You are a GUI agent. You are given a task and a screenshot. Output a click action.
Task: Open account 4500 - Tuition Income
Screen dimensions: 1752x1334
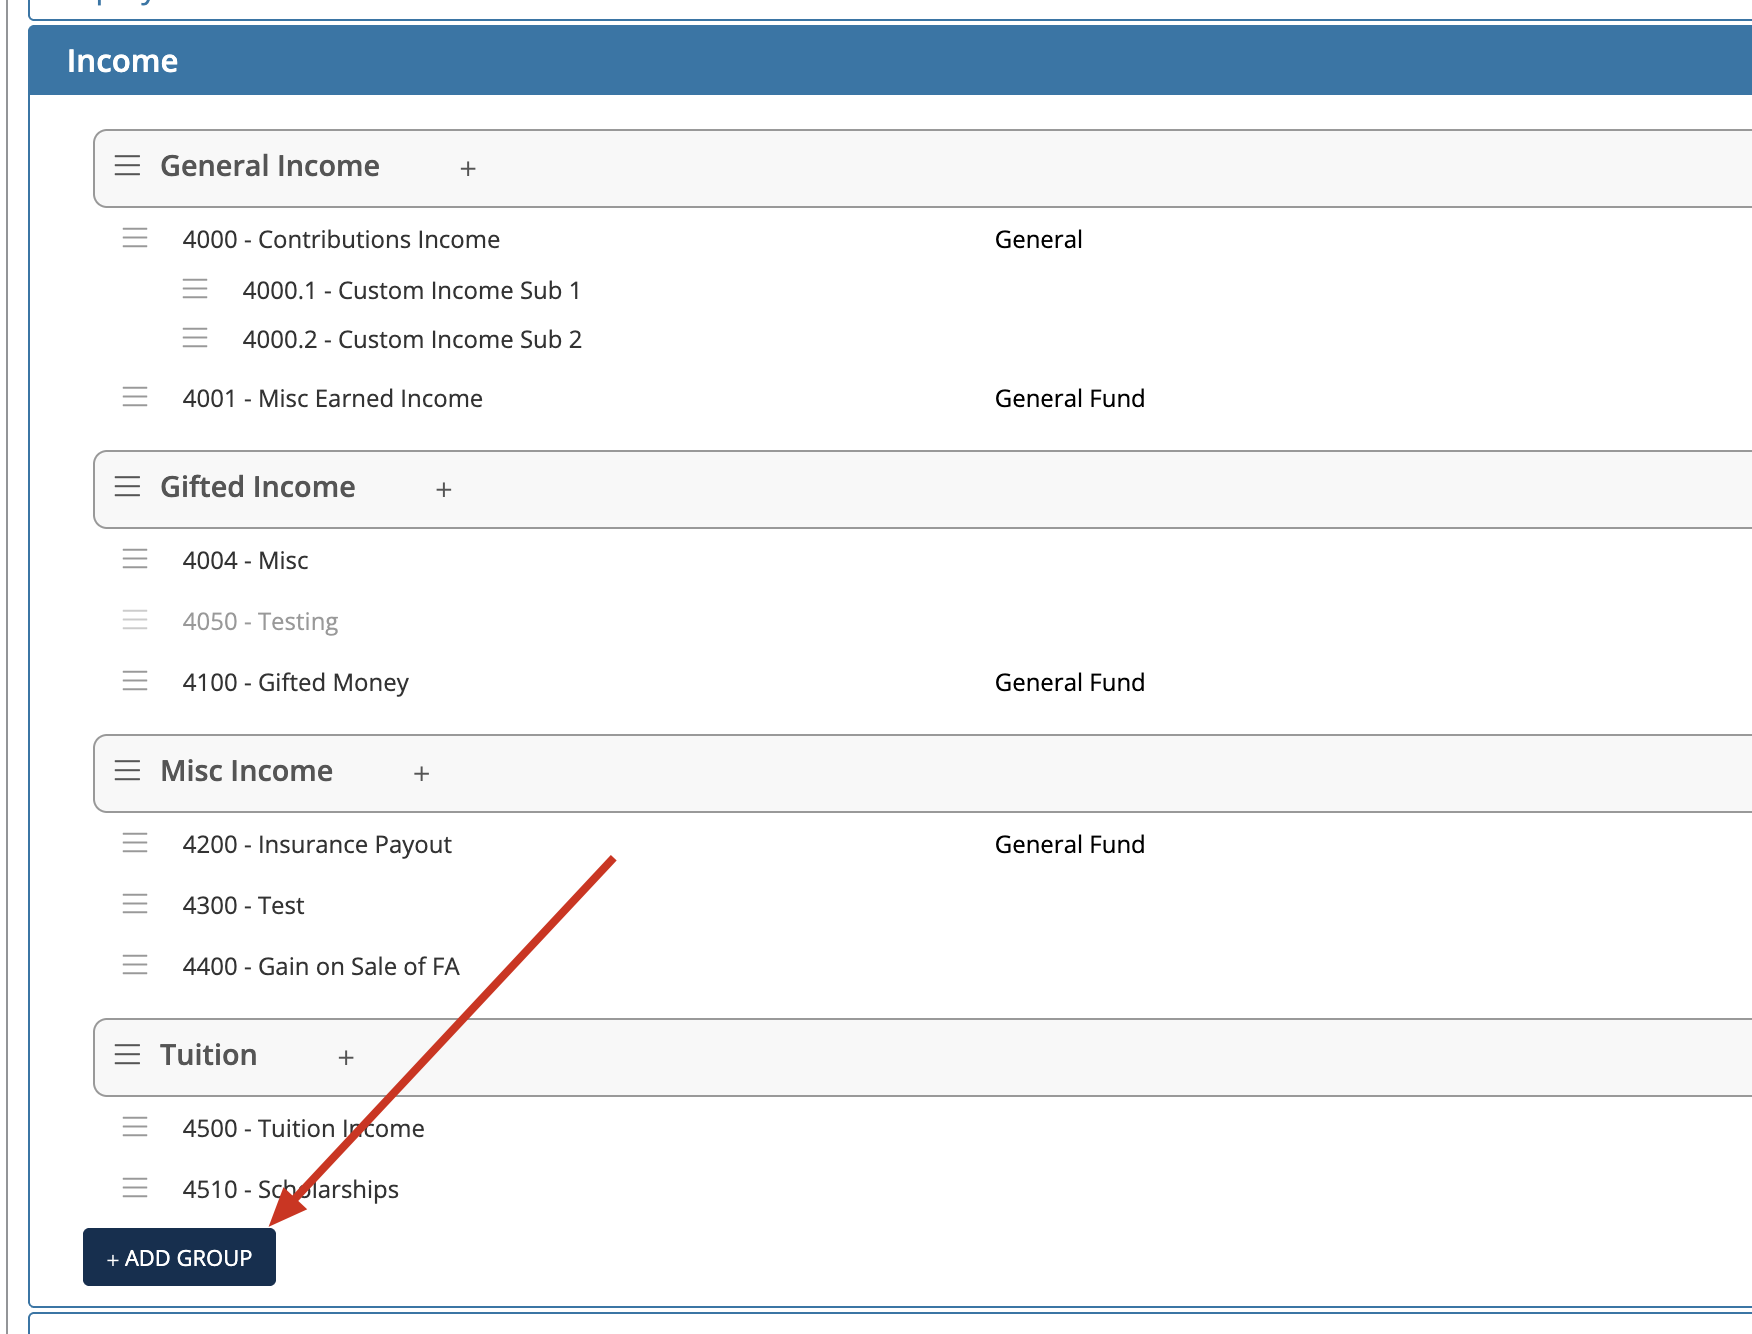[303, 1129]
